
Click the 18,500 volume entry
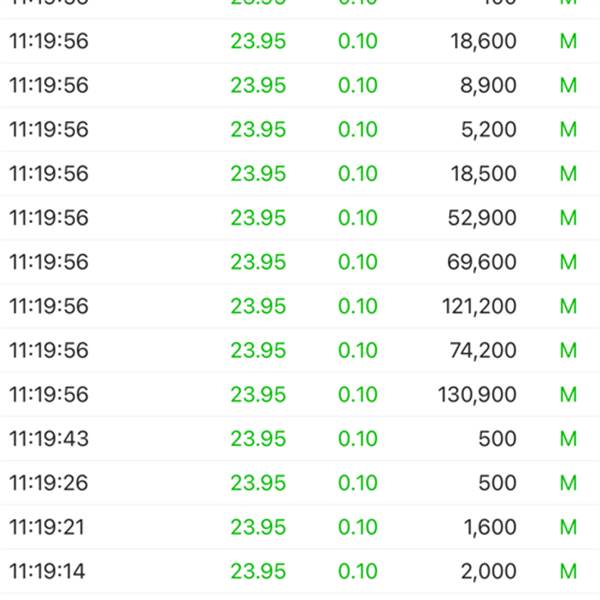(481, 174)
